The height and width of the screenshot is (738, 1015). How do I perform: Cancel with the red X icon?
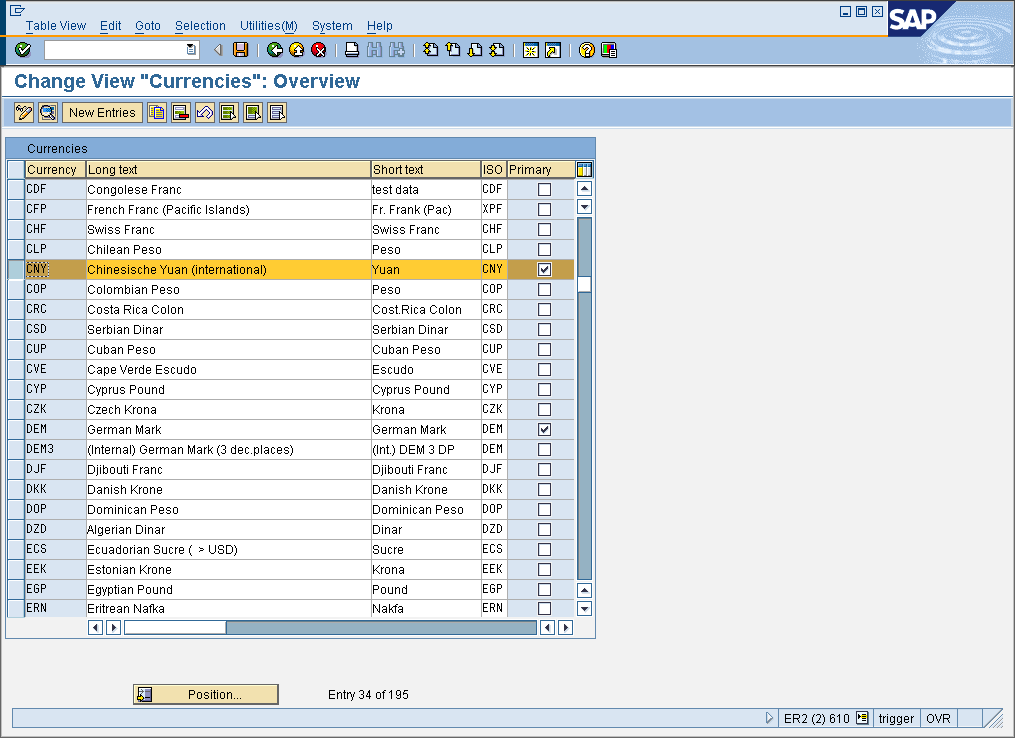(319, 49)
